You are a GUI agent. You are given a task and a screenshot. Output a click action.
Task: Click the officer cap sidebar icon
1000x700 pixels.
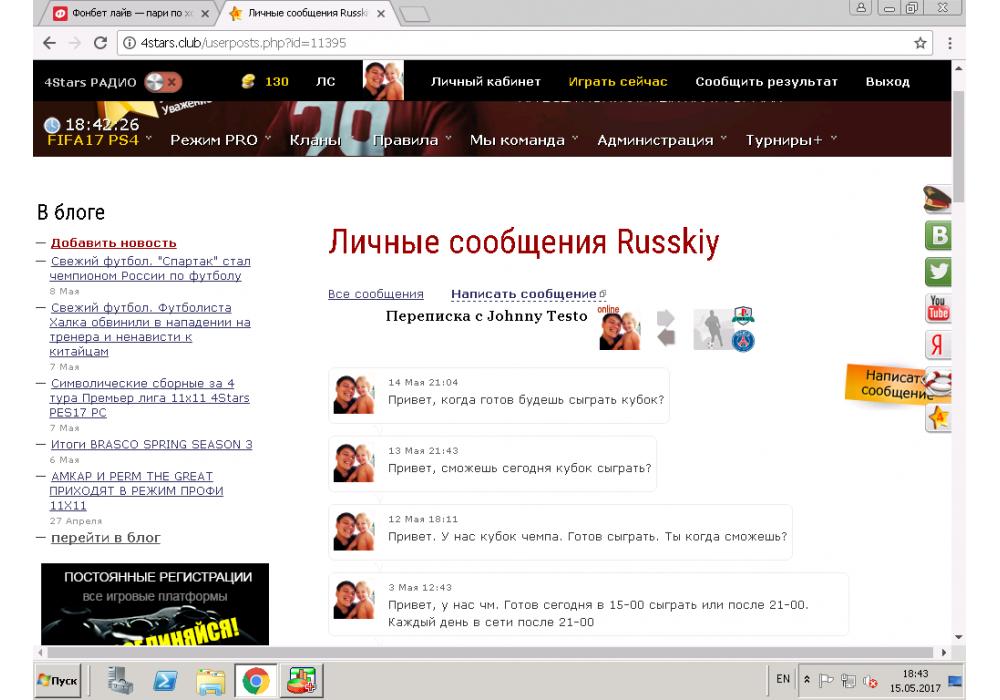[938, 200]
